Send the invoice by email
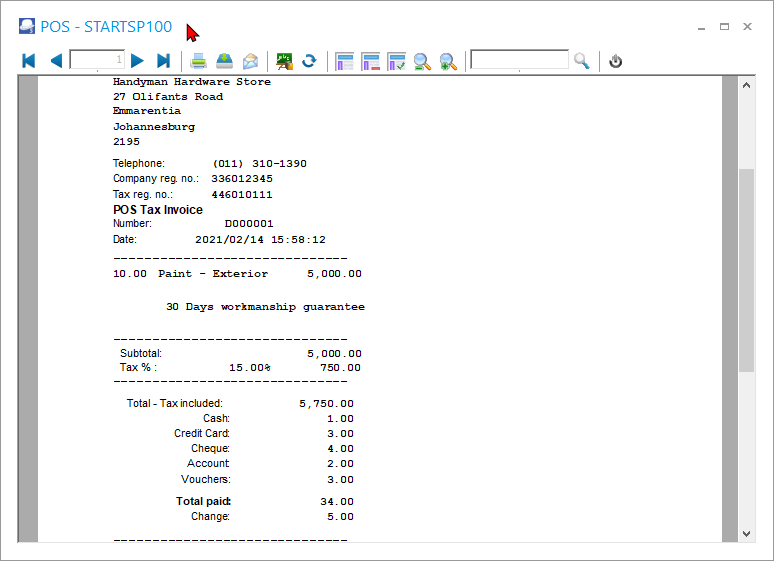The height and width of the screenshot is (561, 774). [250, 61]
